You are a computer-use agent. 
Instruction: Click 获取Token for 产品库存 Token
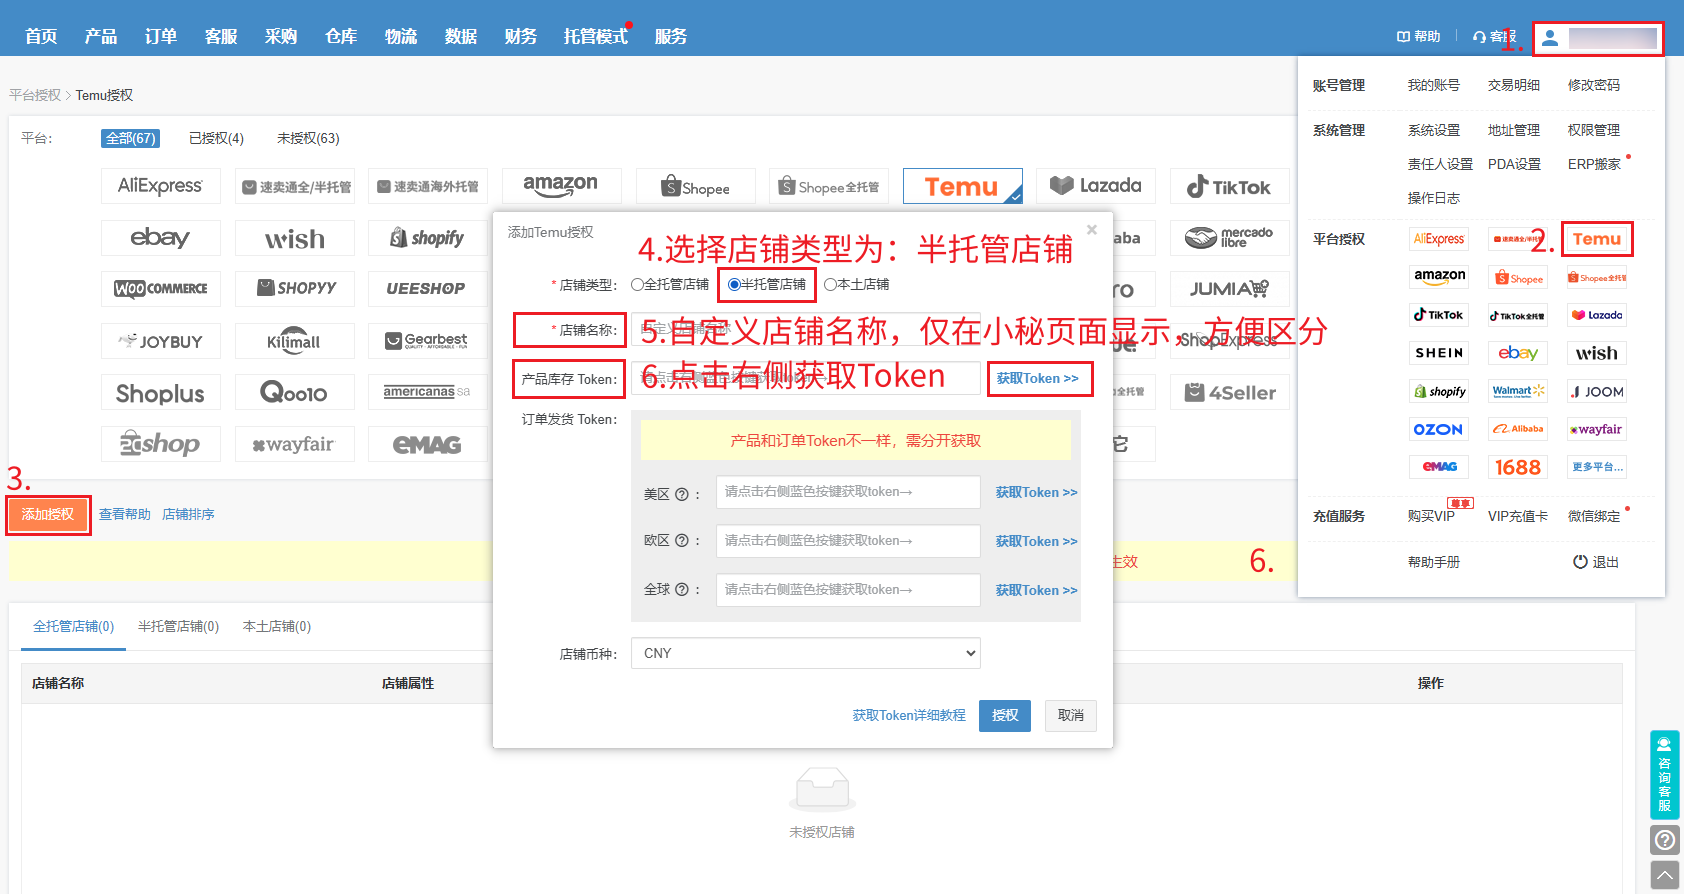(x=1038, y=378)
